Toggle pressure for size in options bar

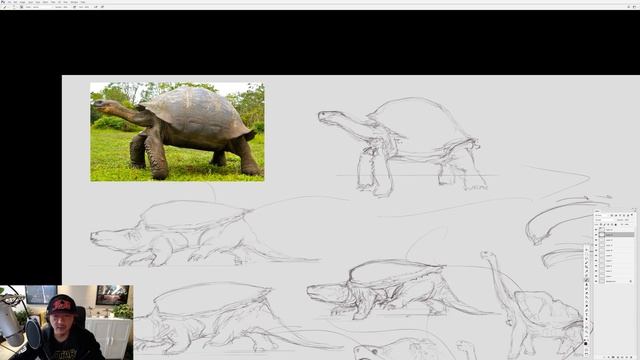pos(102,7)
